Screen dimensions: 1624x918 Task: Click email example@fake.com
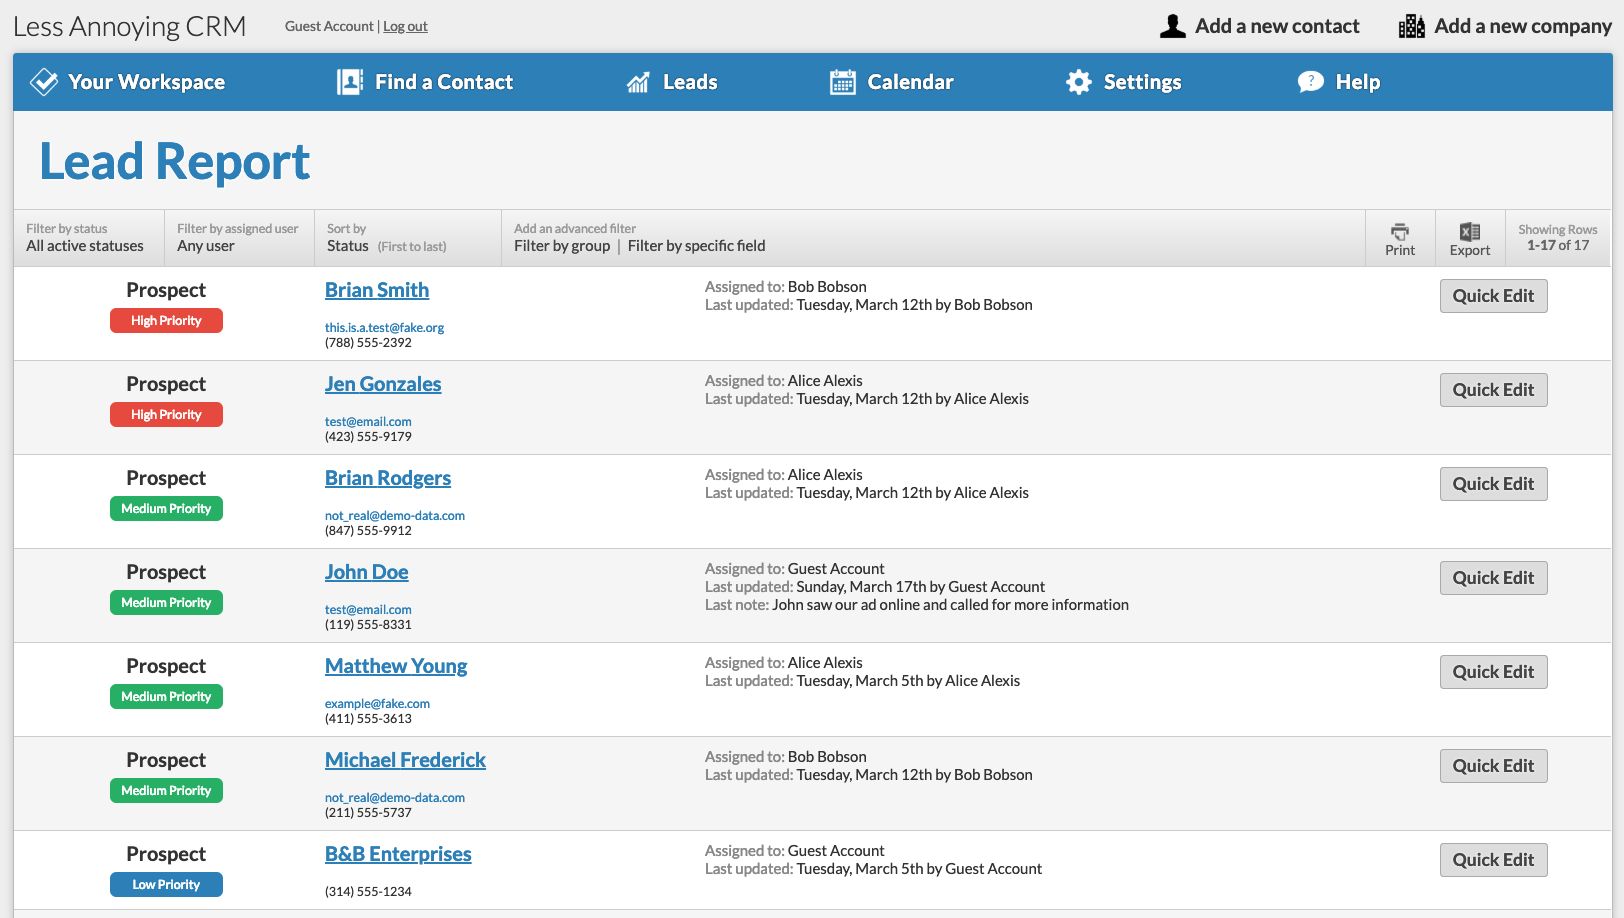pyautogui.click(x=377, y=703)
